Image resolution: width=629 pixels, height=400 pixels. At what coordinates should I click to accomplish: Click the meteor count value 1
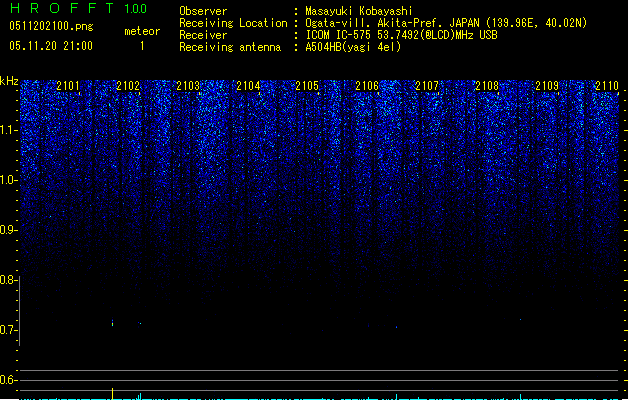(x=142, y=46)
